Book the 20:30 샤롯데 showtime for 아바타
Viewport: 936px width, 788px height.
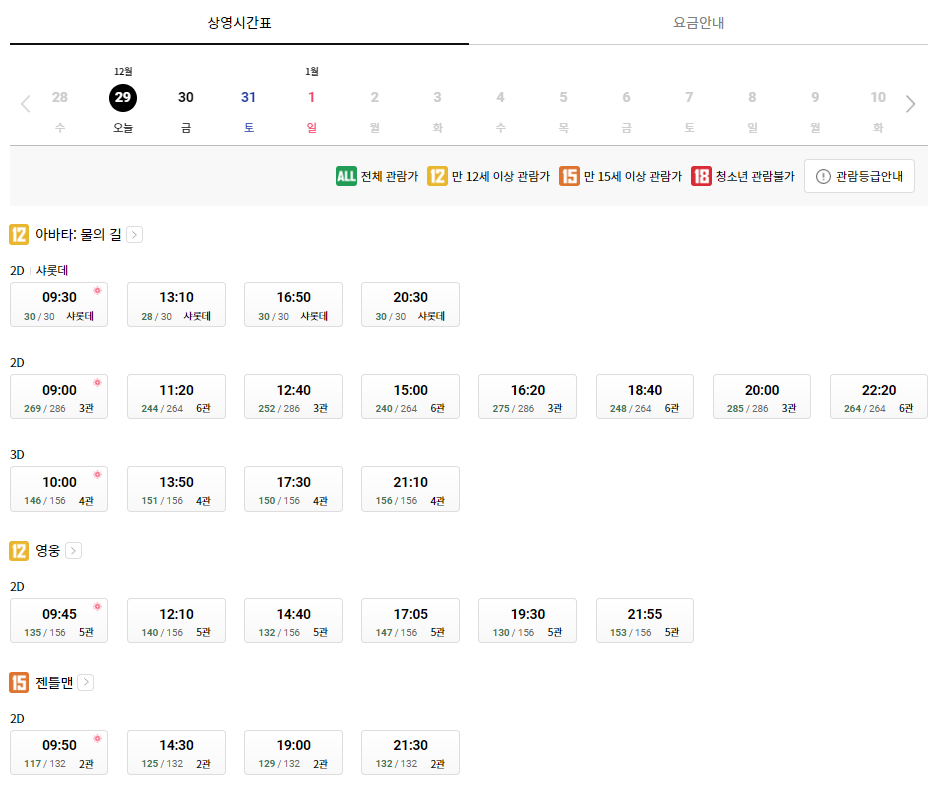coord(410,304)
